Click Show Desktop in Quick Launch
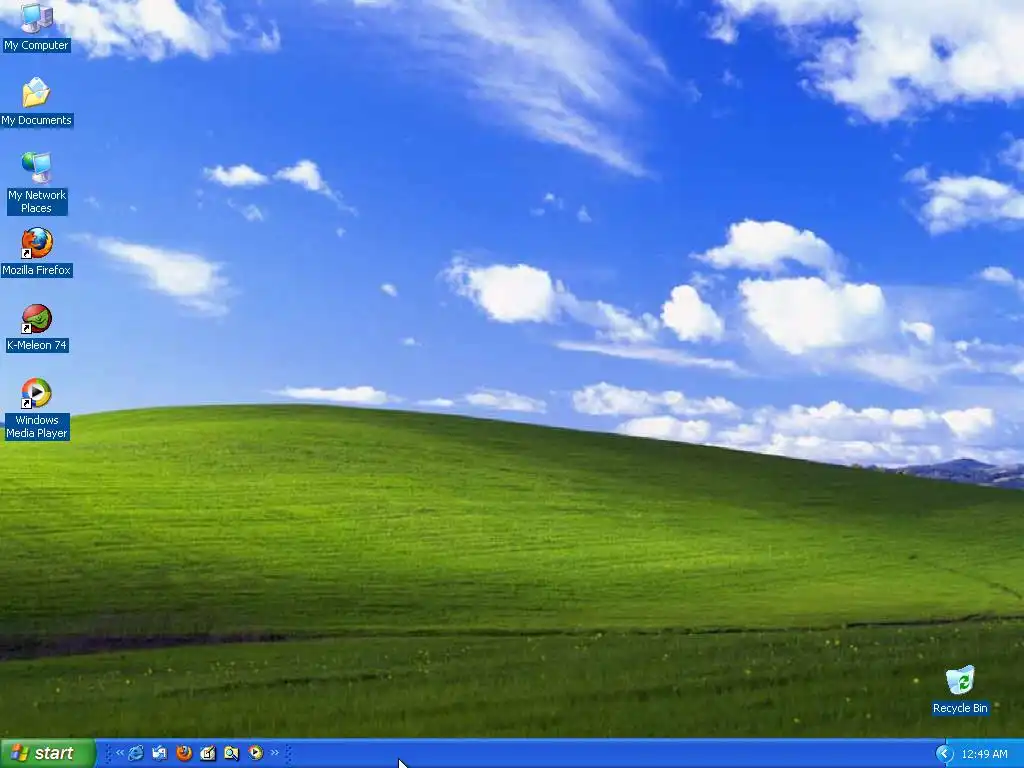Screen dimensions: 1024x768 [x=208, y=753]
